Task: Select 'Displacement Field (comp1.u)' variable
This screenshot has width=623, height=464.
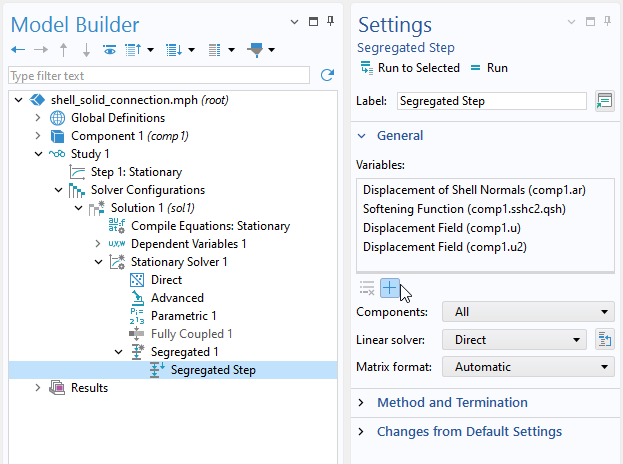Action: (x=441, y=228)
